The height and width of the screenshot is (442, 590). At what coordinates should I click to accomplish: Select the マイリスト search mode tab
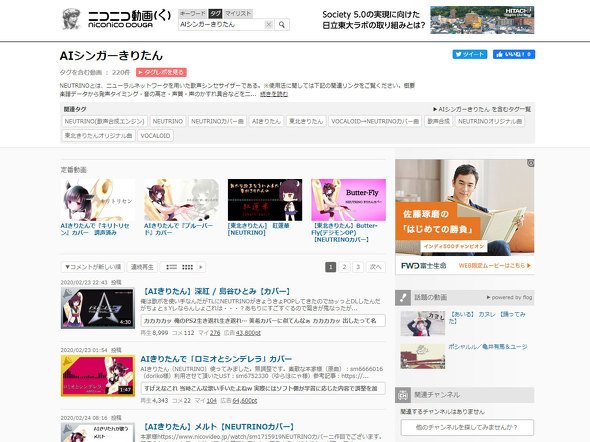click(x=238, y=14)
